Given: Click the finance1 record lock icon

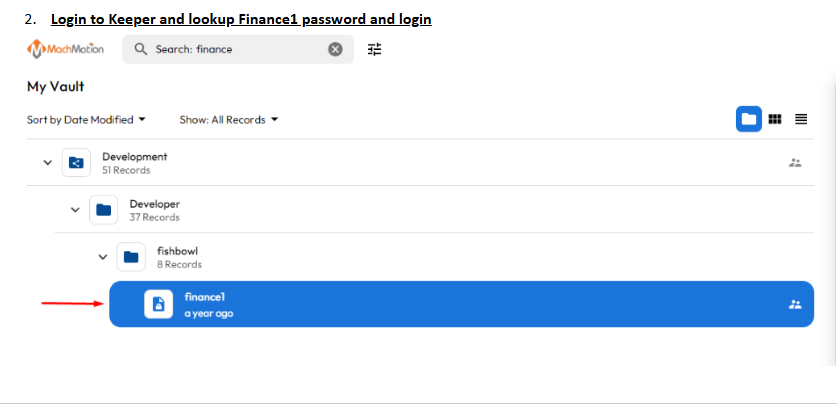Looking at the screenshot, I should [159, 304].
